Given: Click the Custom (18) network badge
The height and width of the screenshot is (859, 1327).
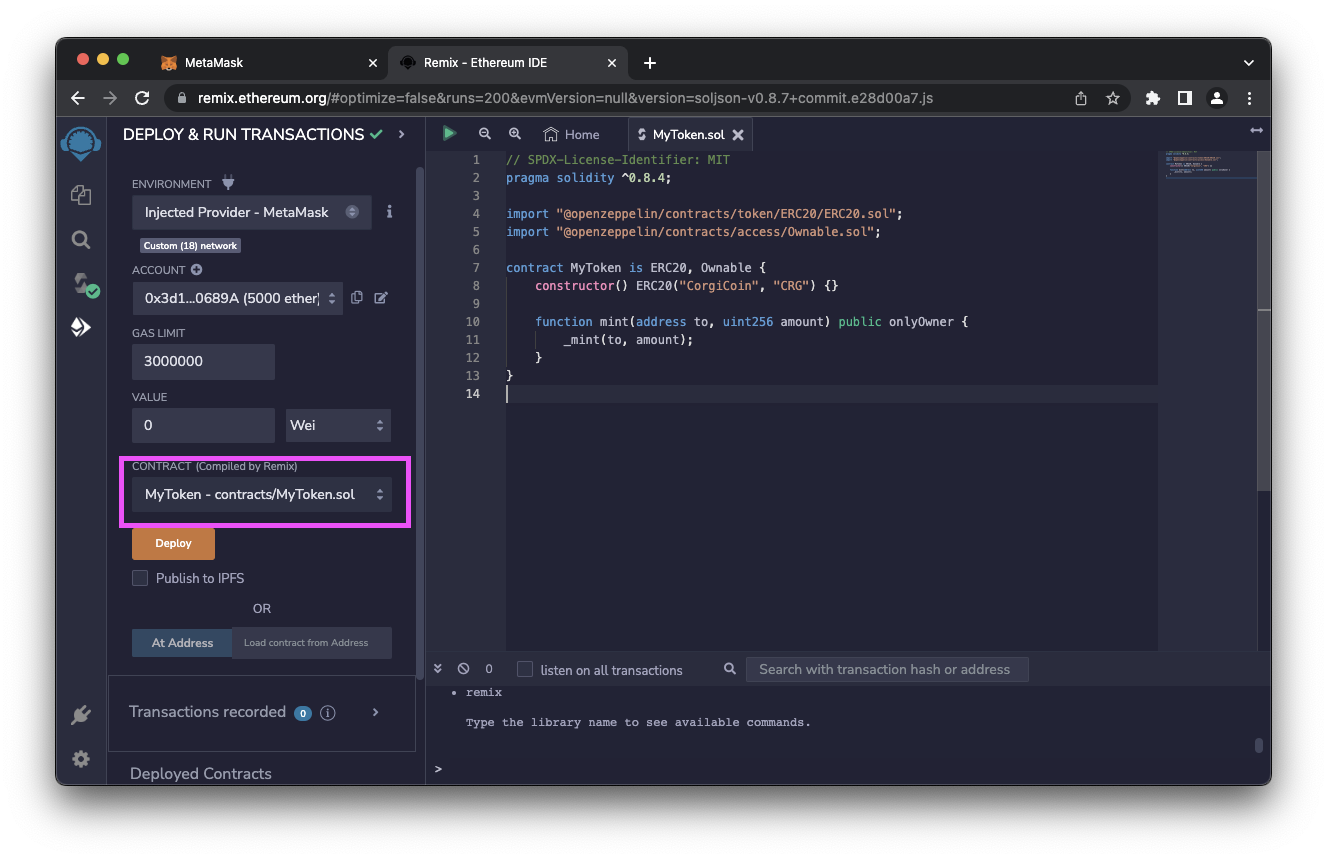Looking at the screenshot, I should pos(190,245).
